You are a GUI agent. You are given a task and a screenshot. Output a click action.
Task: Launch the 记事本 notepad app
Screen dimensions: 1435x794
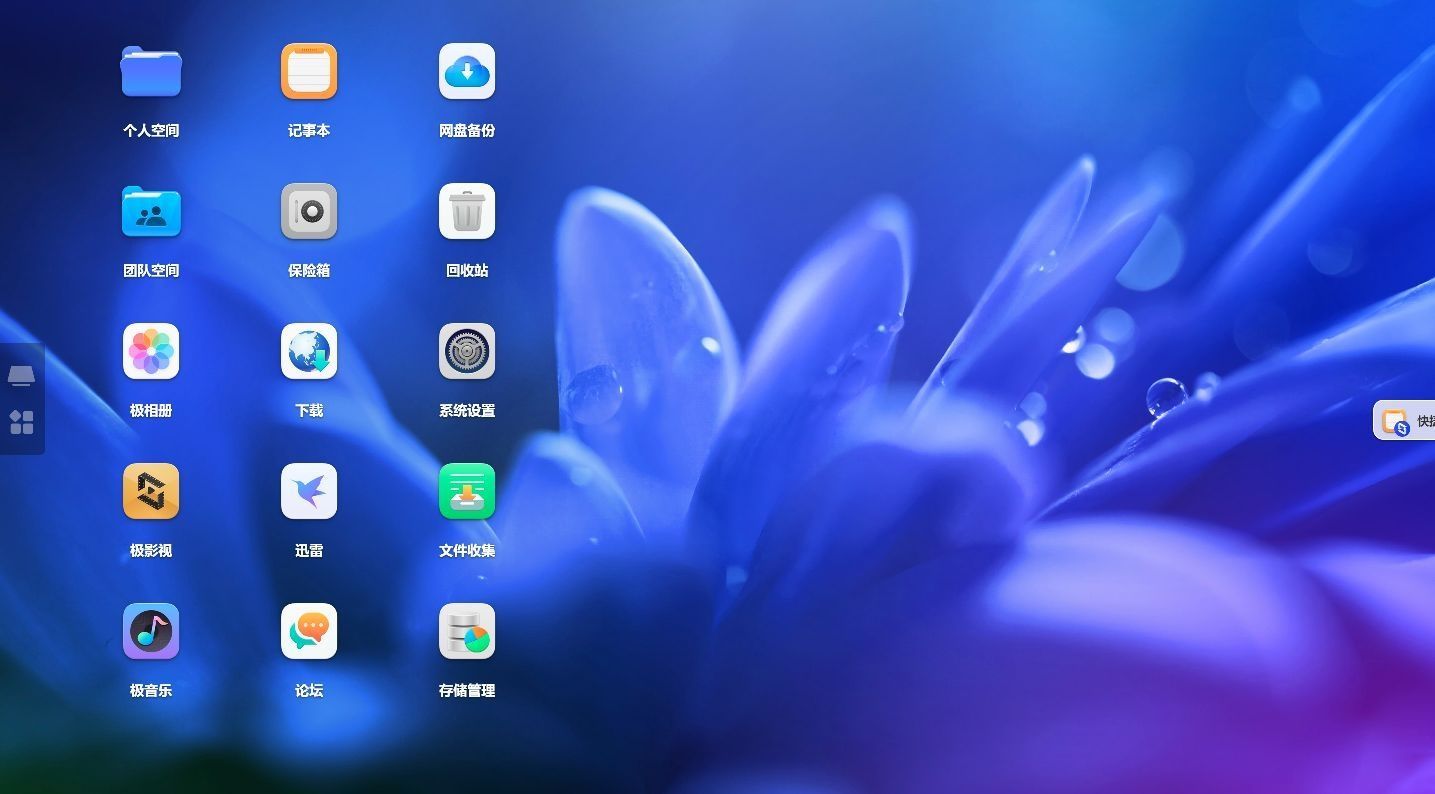309,71
